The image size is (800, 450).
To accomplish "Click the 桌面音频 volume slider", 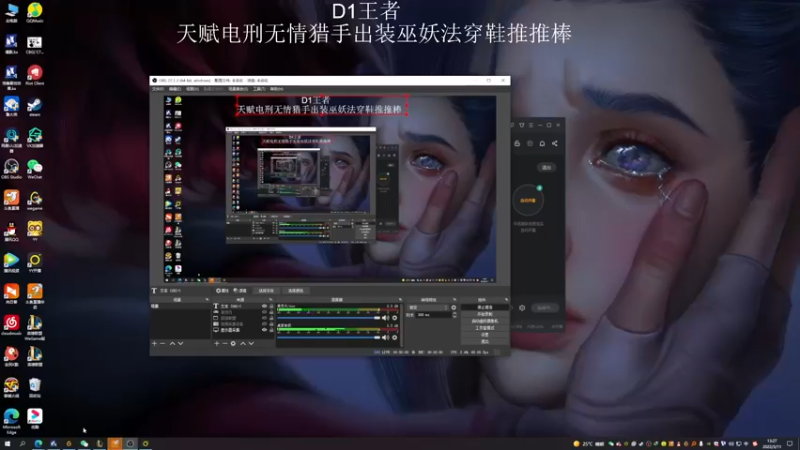I will point(329,337).
